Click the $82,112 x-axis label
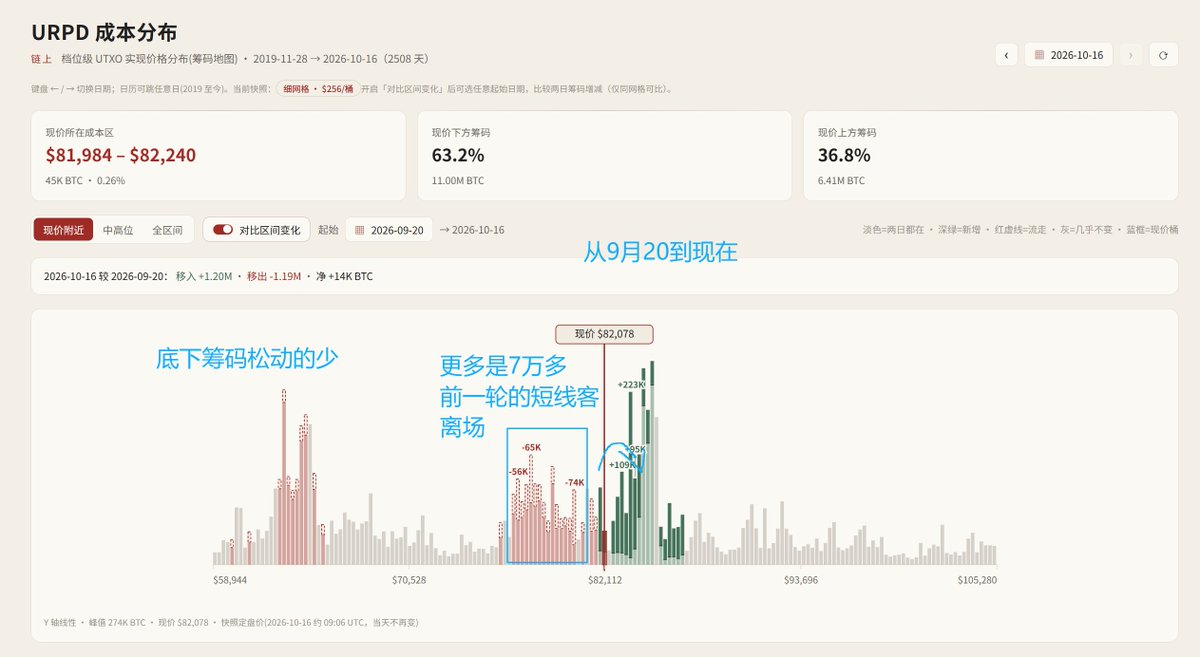Viewport: 1200px width, 657px height. pyautogui.click(x=604, y=580)
